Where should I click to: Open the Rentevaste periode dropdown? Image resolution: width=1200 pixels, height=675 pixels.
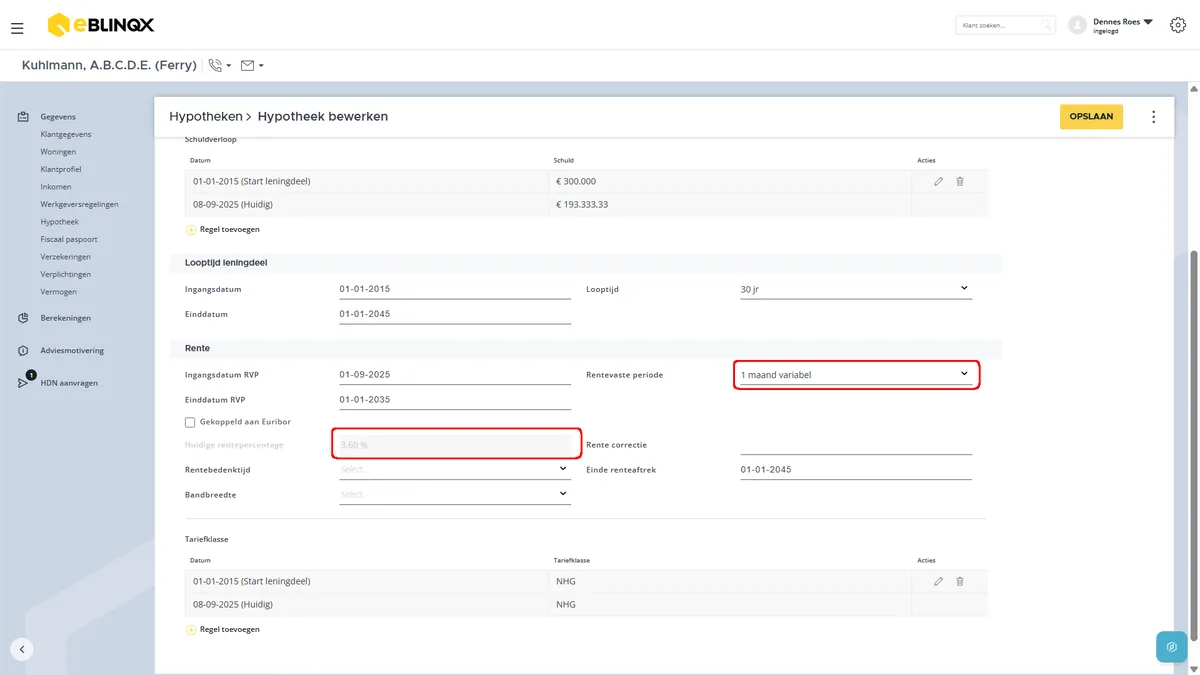pyautogui.click(x=855, y=375)
